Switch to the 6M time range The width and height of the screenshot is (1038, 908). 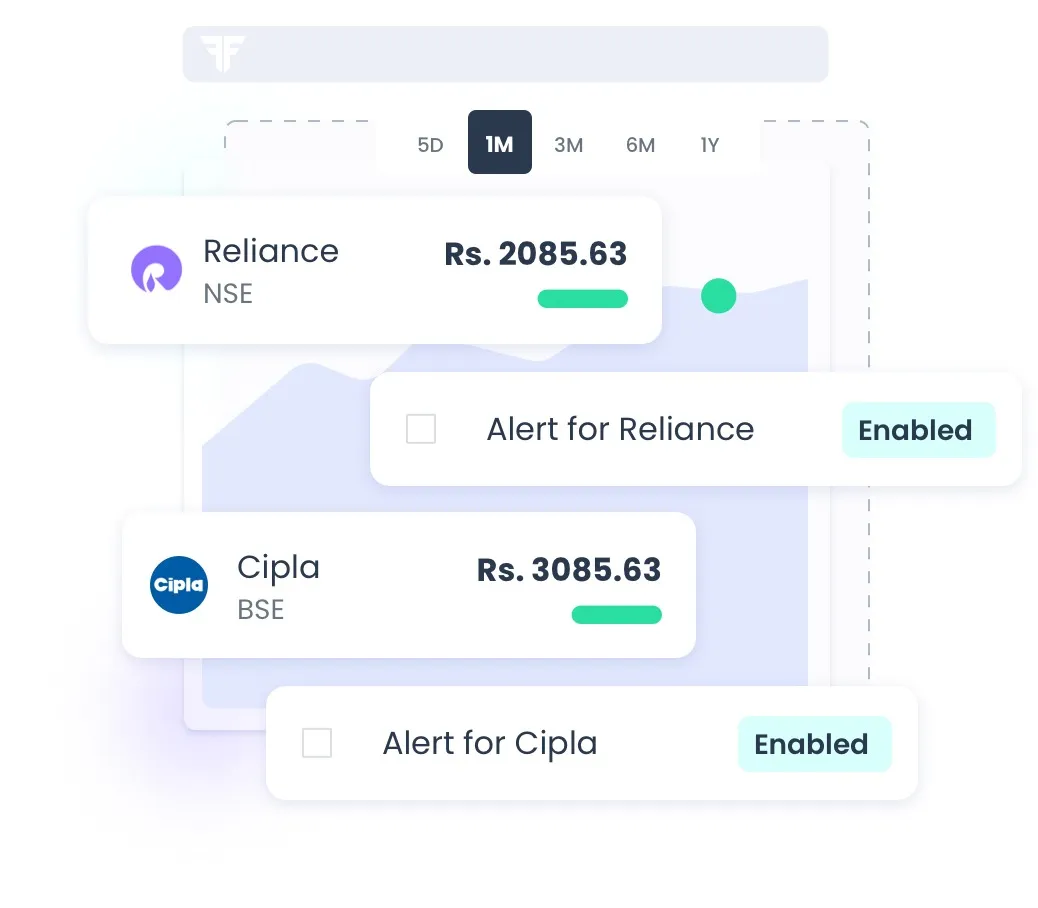(640, 145)
